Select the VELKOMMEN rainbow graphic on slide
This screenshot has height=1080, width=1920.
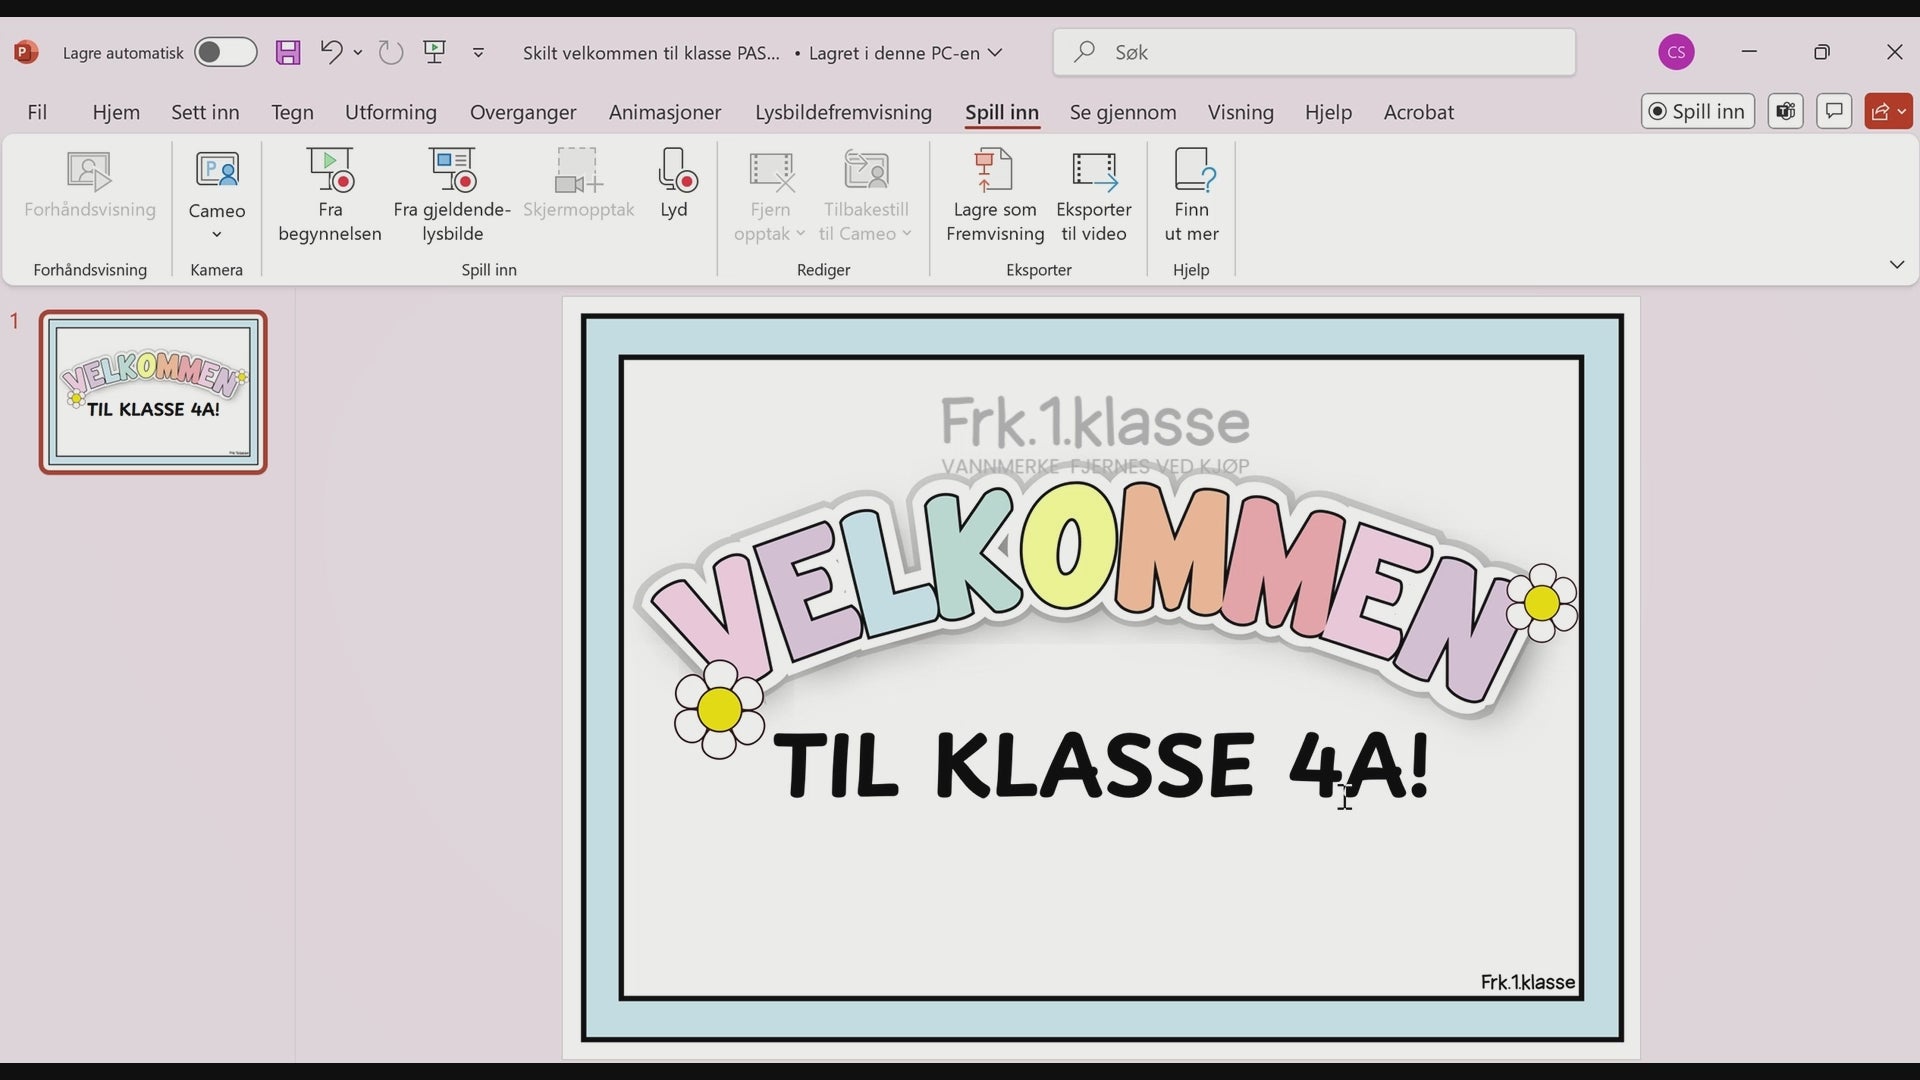pyautogui.click(x=1082, y=592)
